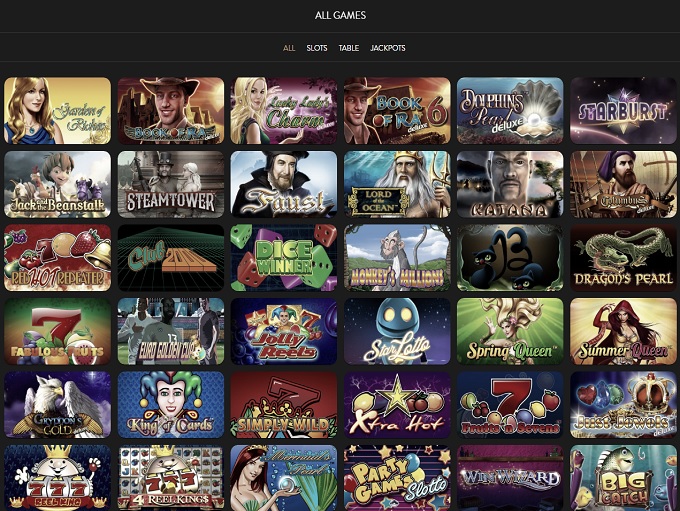Select the Steam Tower game thumbnail
Viewport: 680px width, 511px height.
pos(171,184)
